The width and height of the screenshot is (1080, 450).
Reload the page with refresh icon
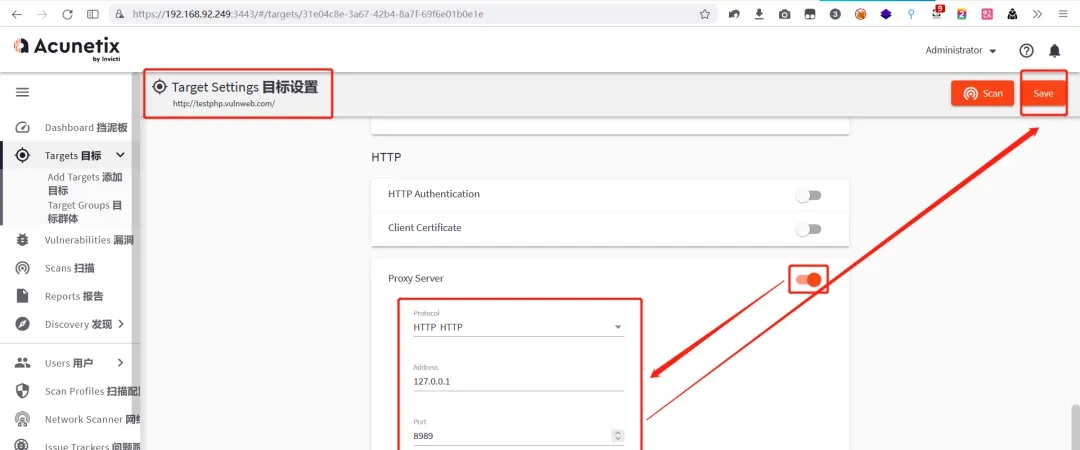67,14
